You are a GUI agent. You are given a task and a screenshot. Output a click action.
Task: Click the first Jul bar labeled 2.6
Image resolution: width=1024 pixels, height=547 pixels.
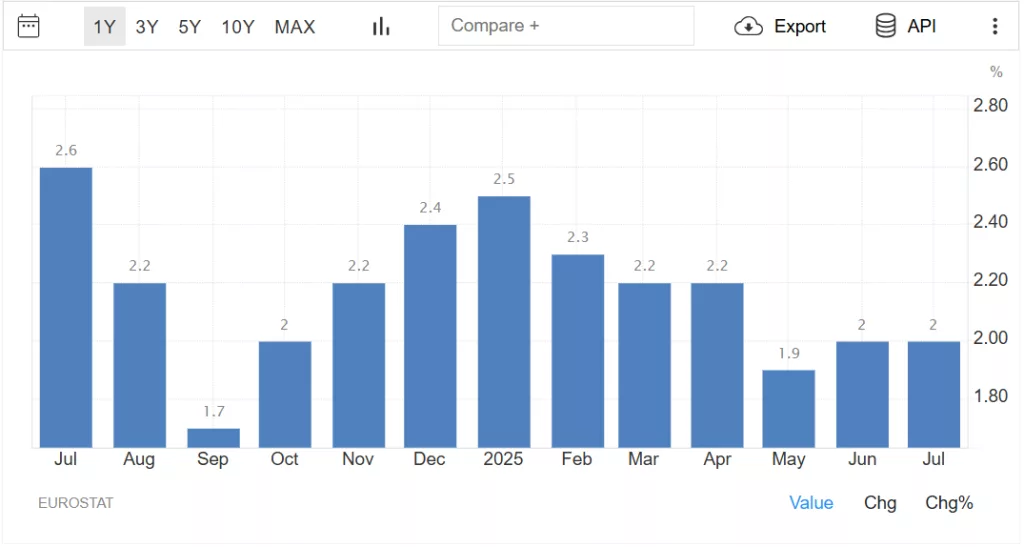pos(66,307)
